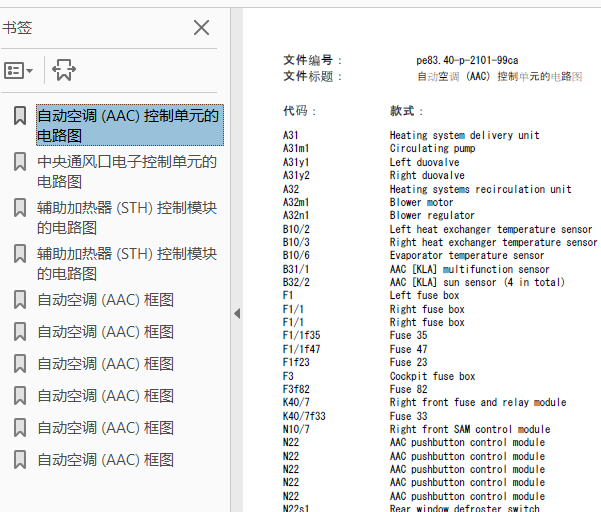Click 'Blower motor' description
The height and width of the screenshot is (512, 601).
pos(422,202)
